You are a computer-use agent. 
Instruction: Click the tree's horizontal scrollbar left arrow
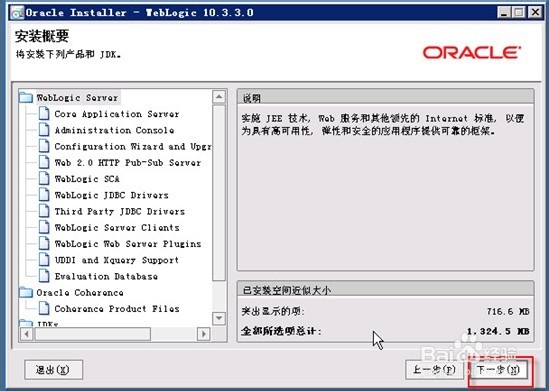point(27,334)
